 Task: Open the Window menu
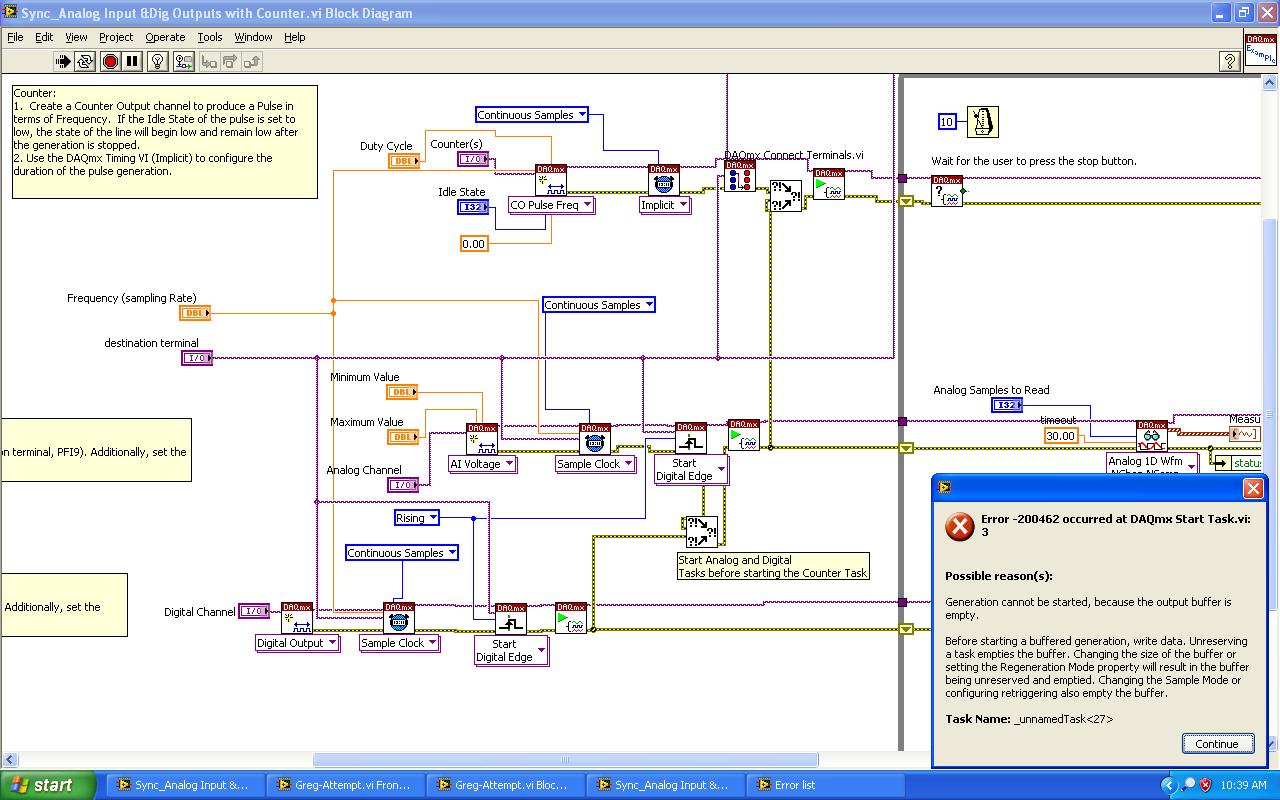tap(253, 37)
